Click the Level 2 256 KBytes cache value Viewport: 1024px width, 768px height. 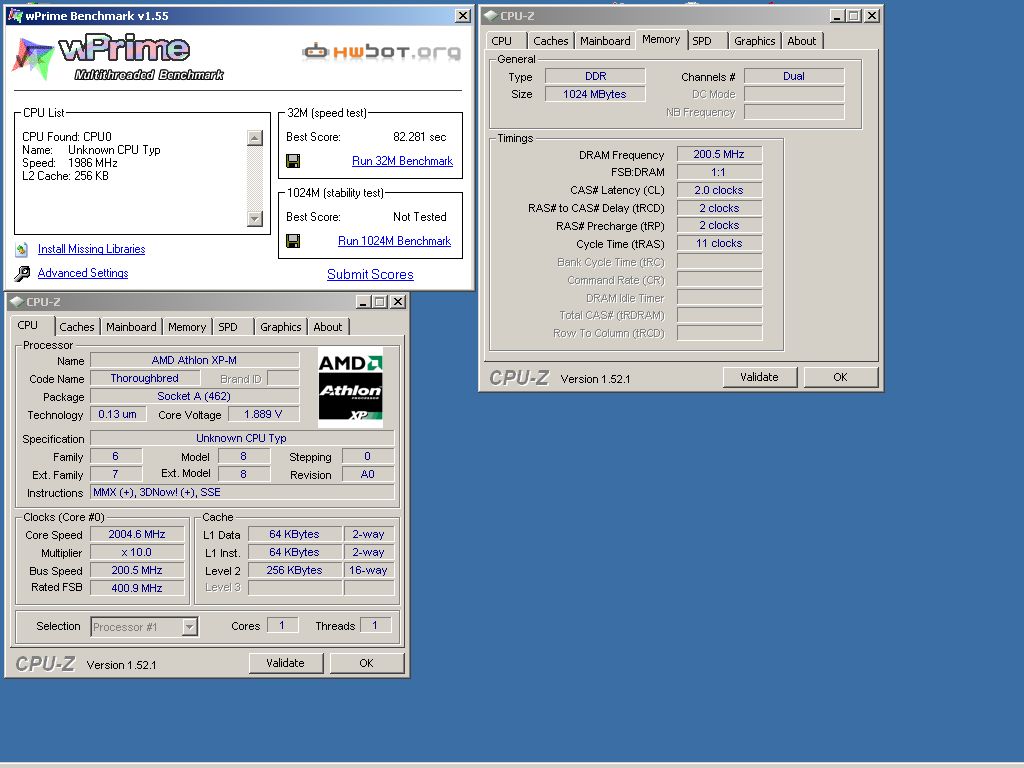pos(295,570)
